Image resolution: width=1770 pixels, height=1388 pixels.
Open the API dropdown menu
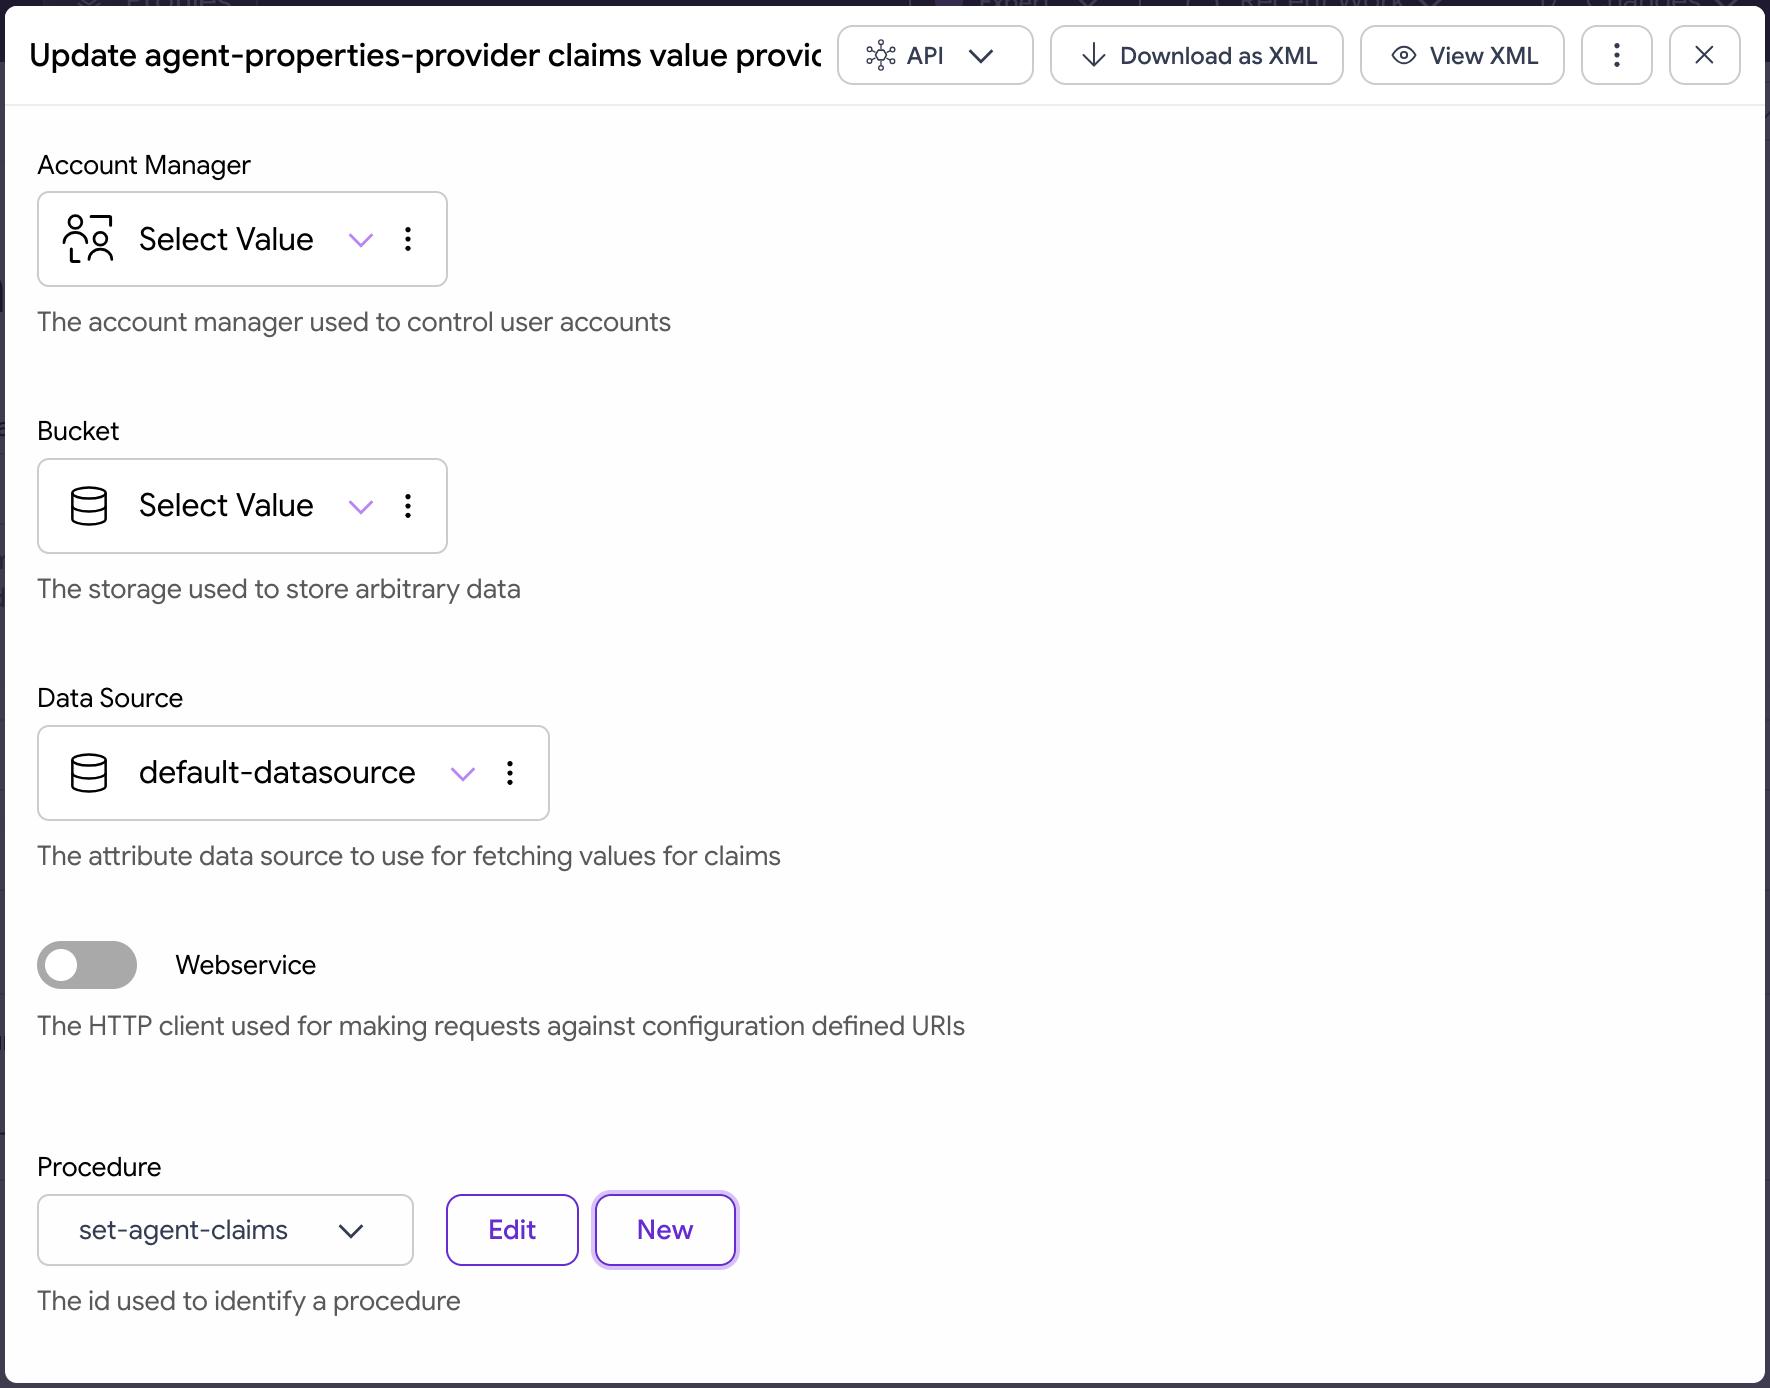coord(935,55)
